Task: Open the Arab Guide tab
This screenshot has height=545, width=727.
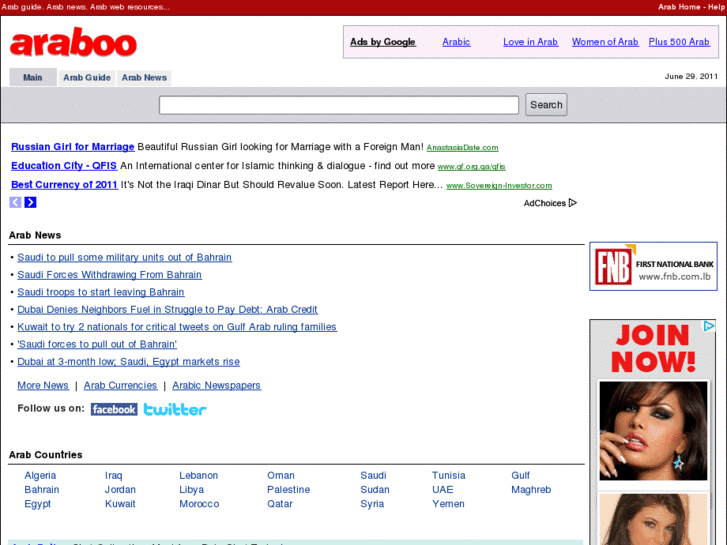Action: tap(87, 77)
